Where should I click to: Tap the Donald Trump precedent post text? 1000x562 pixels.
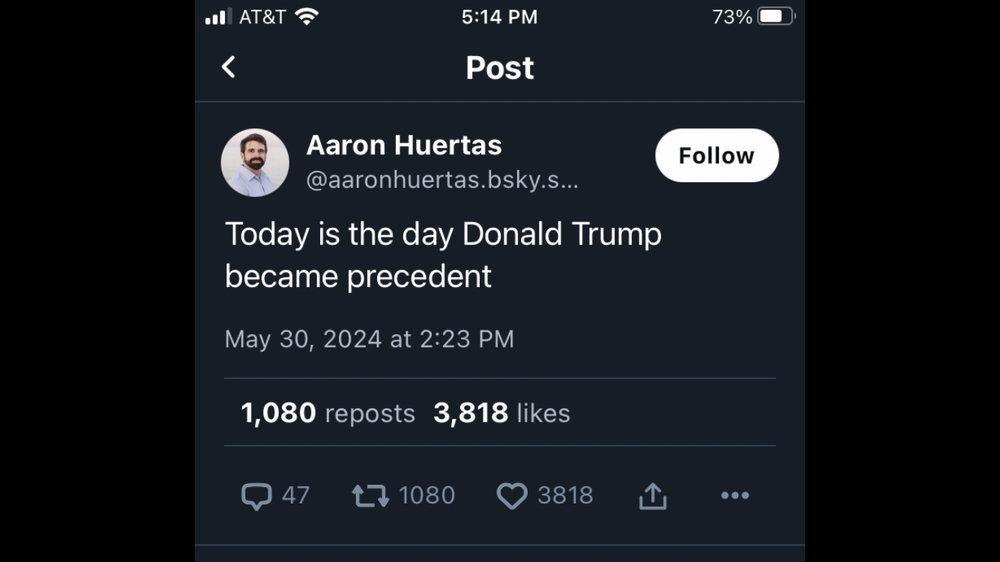tap(443, 255)
